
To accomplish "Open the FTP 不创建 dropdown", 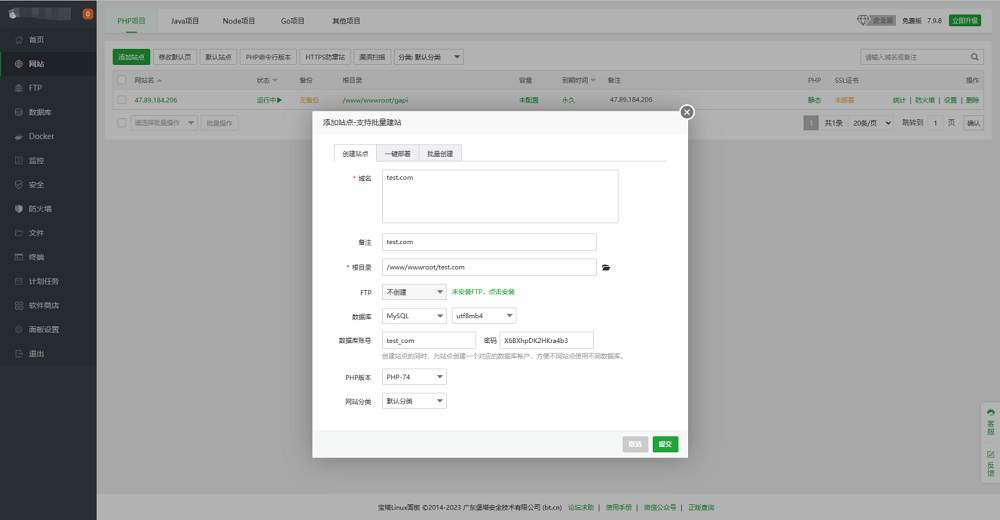I will tap(414, 292).
